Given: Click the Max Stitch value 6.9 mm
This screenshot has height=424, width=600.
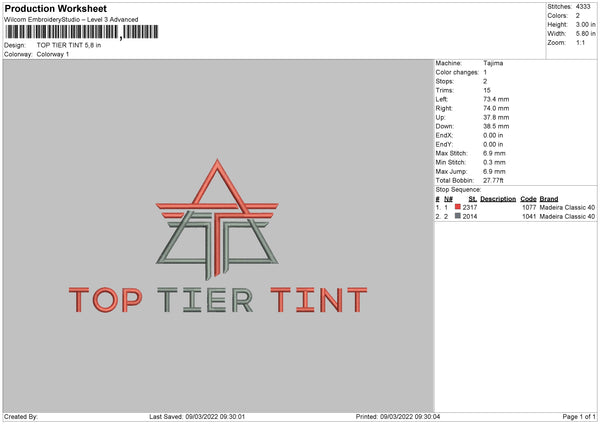Looking at the screenshot, I should pyautogui.click(x=494, y=153).
